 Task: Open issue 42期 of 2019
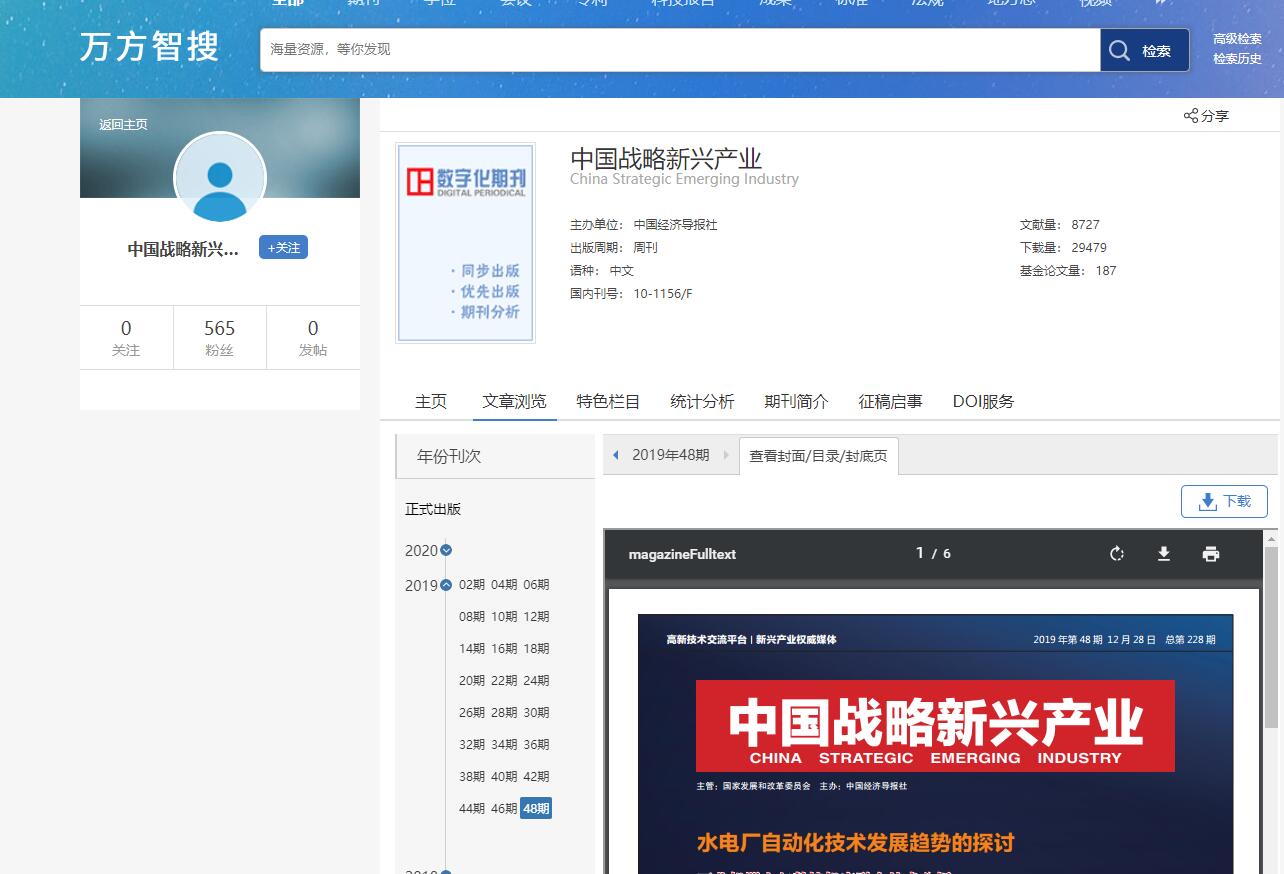536,777
